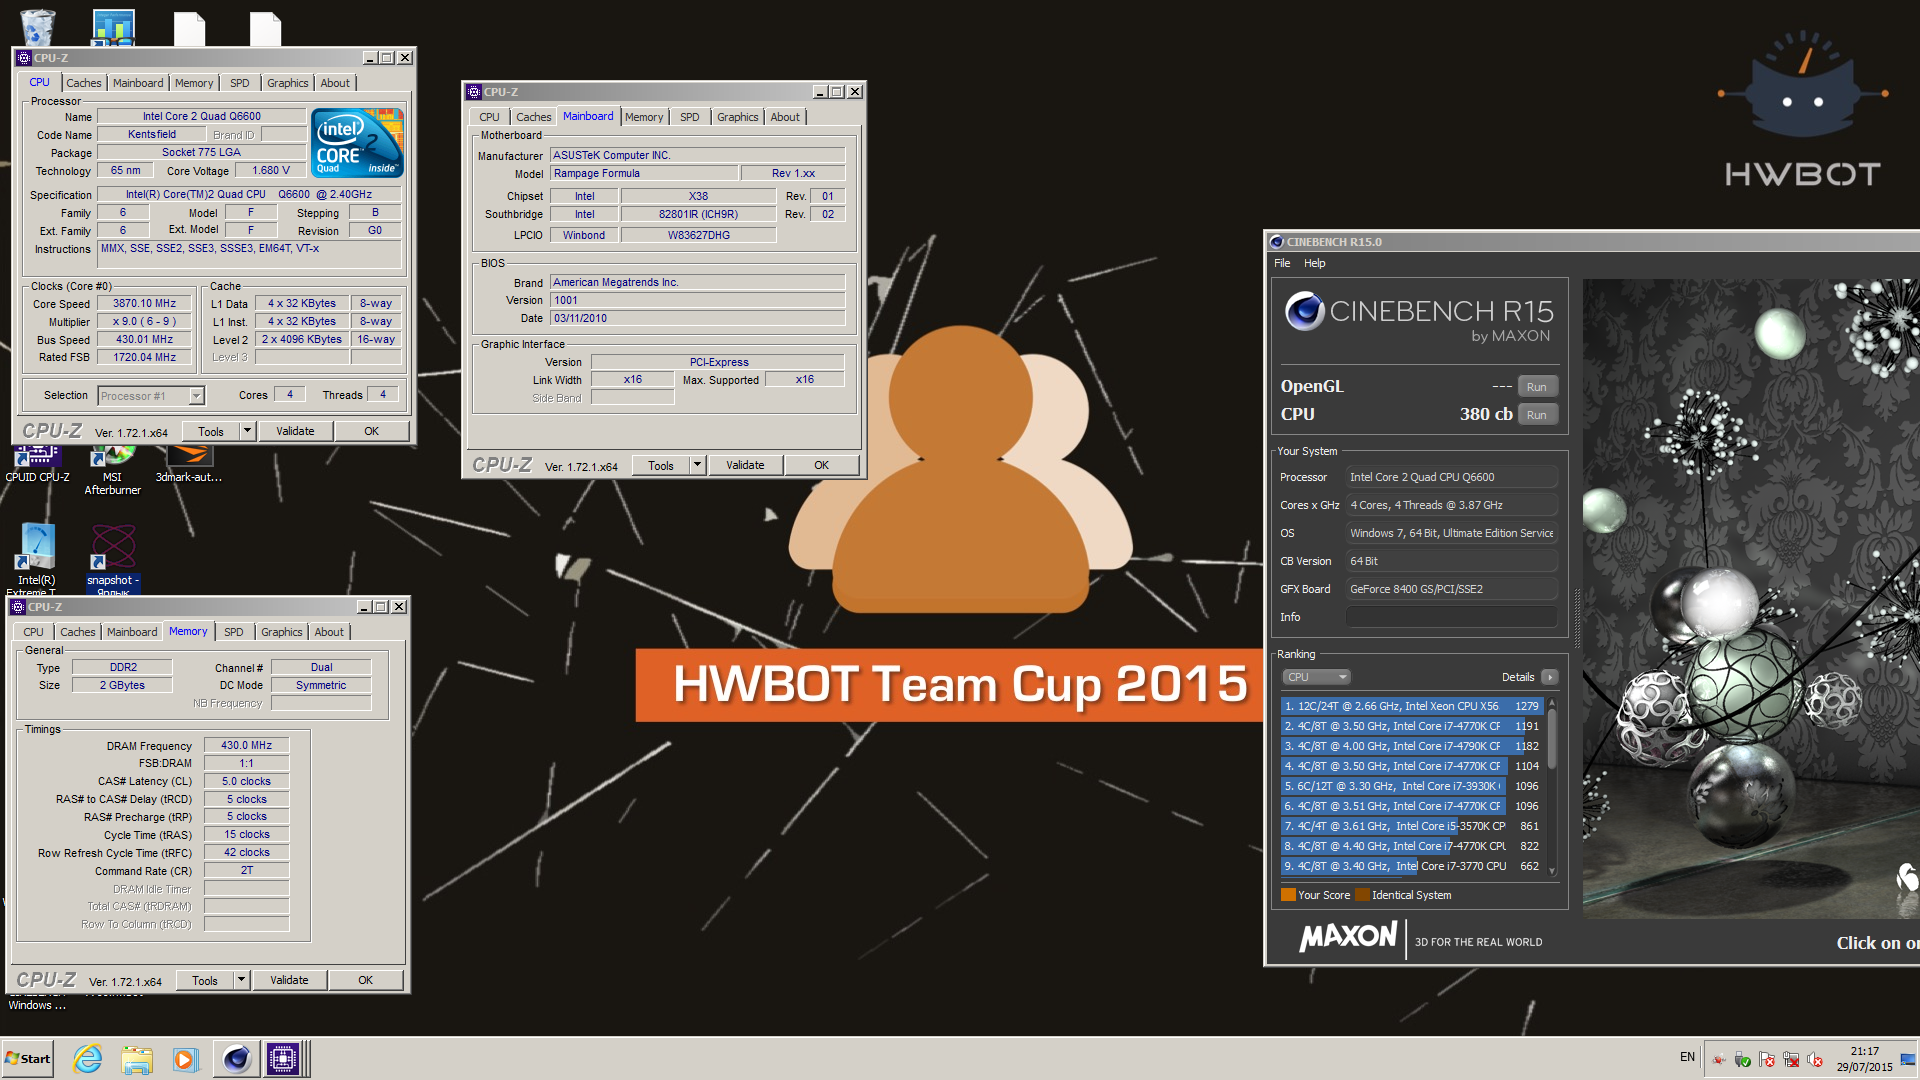Click 'Rampage Formula' model field

pyautogui.click(x=644, y=174)
